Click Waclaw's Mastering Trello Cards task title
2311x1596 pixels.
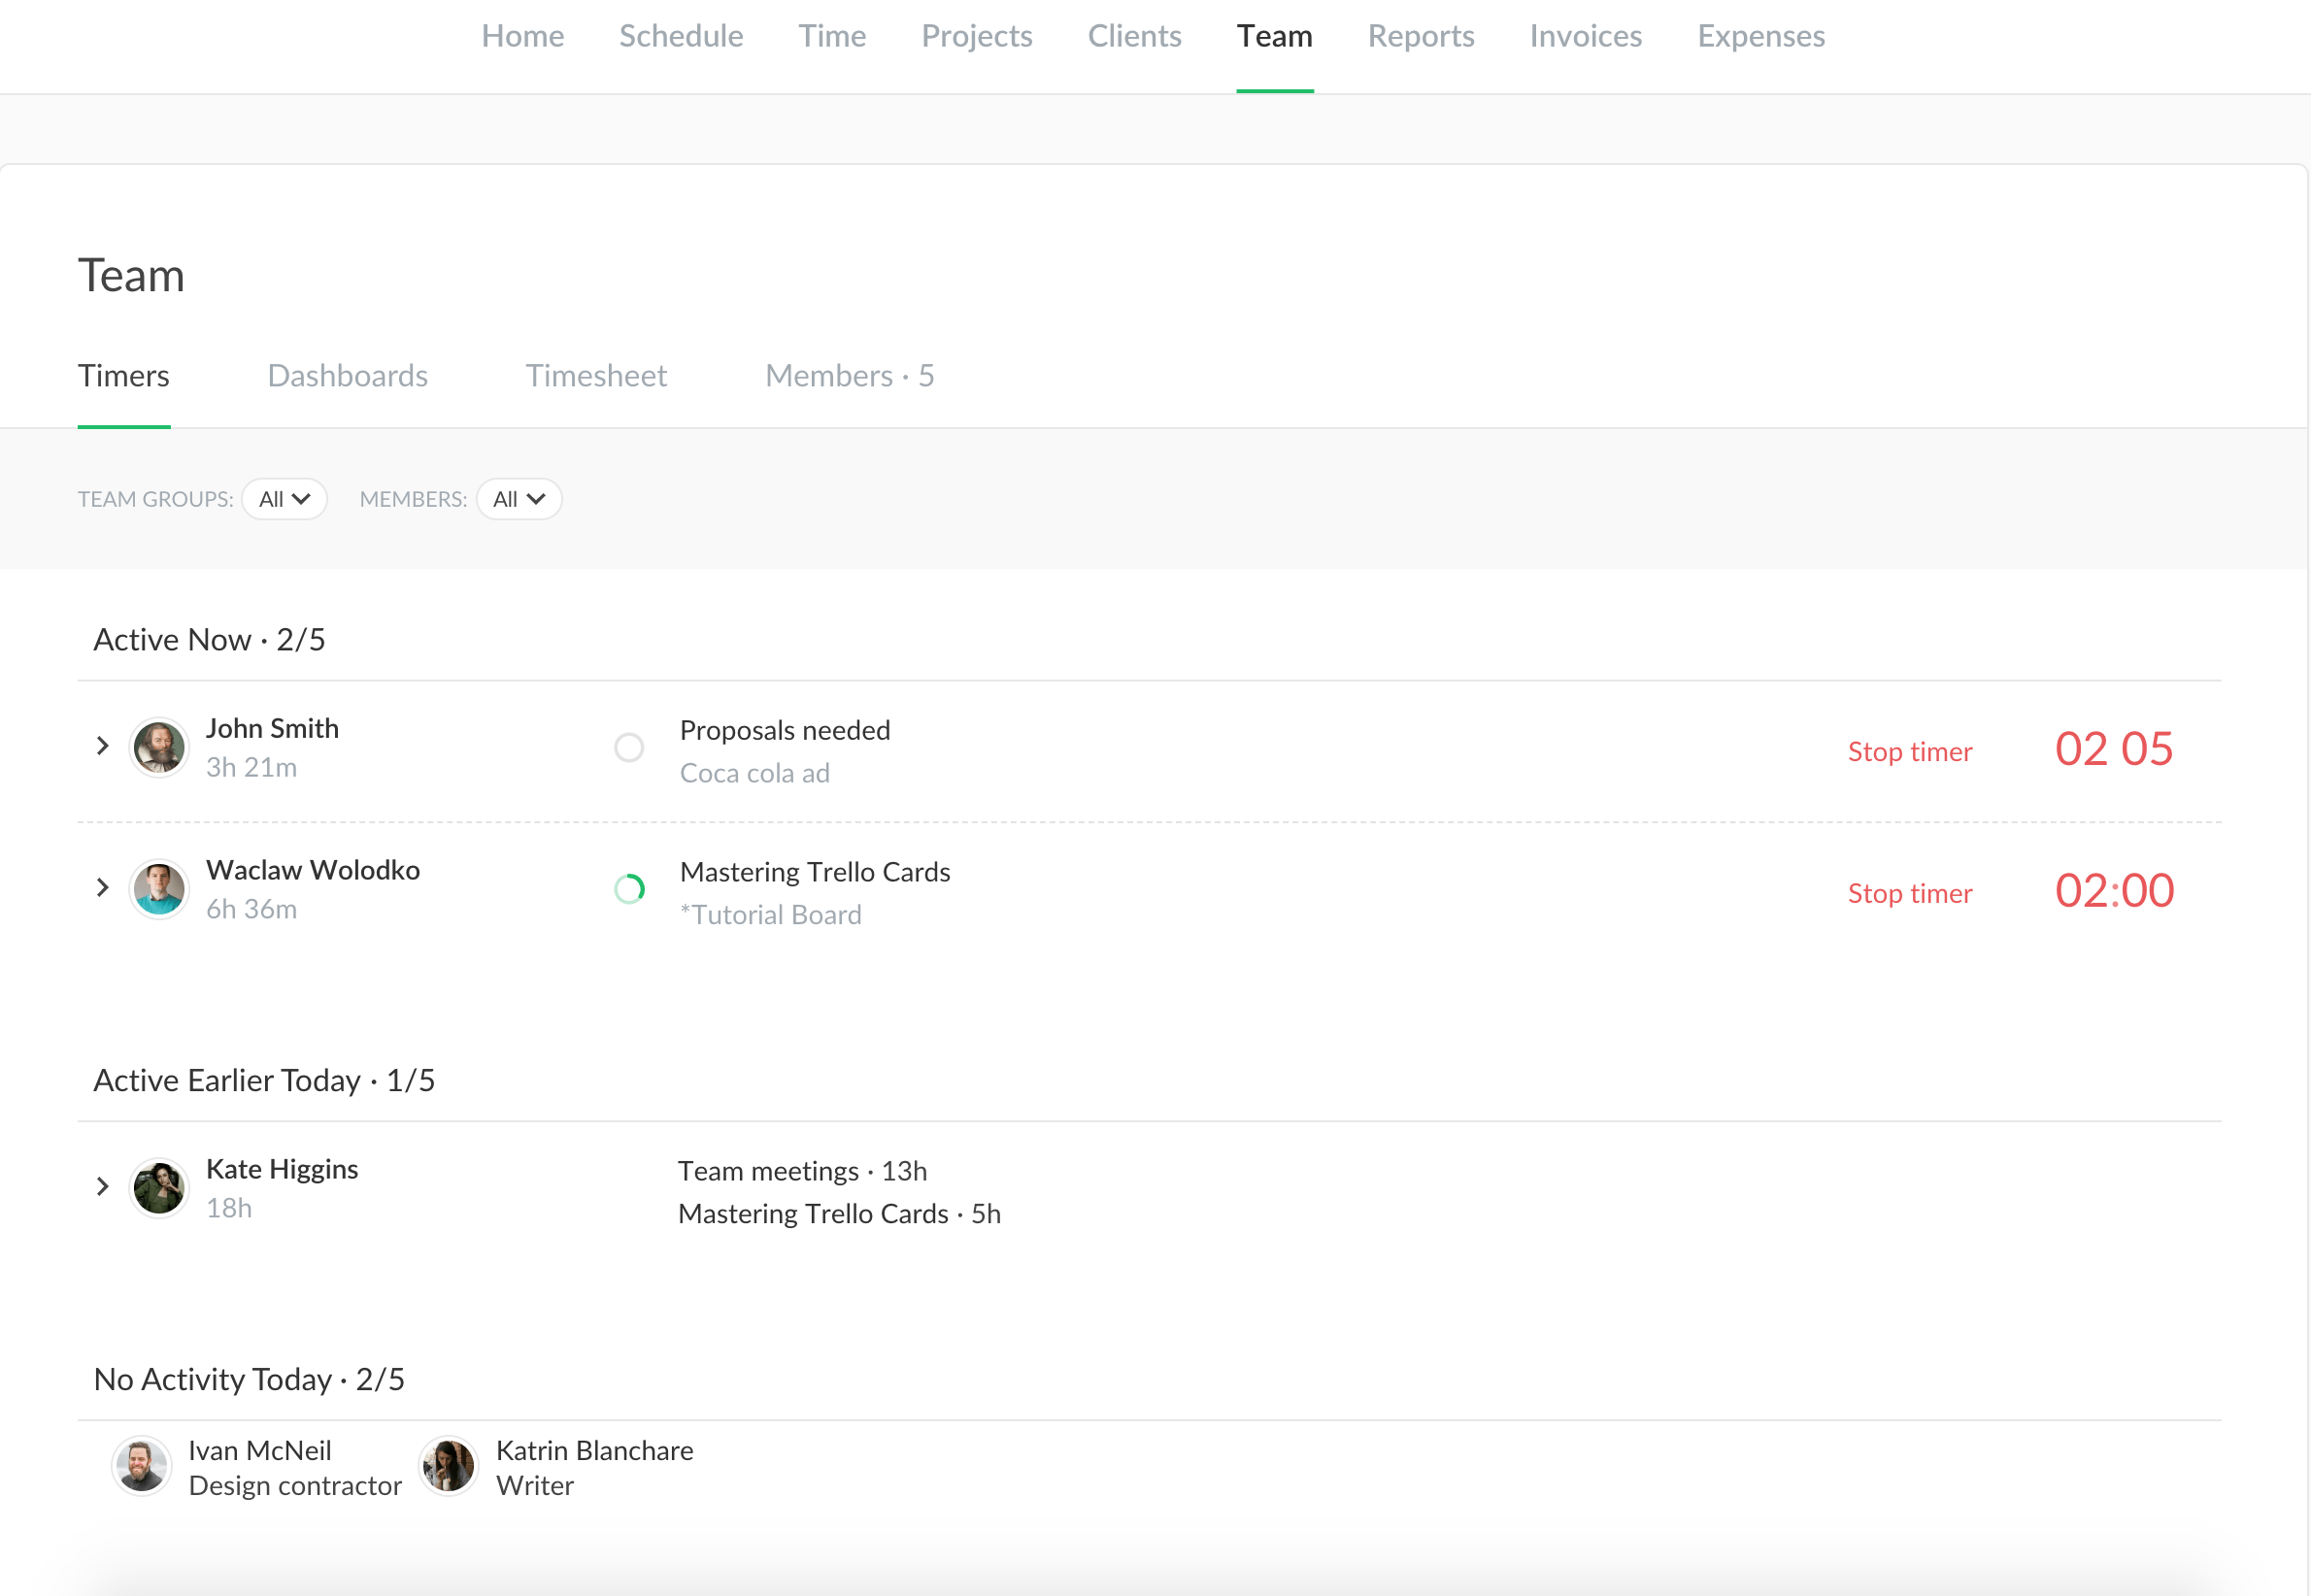pos(815,873)
